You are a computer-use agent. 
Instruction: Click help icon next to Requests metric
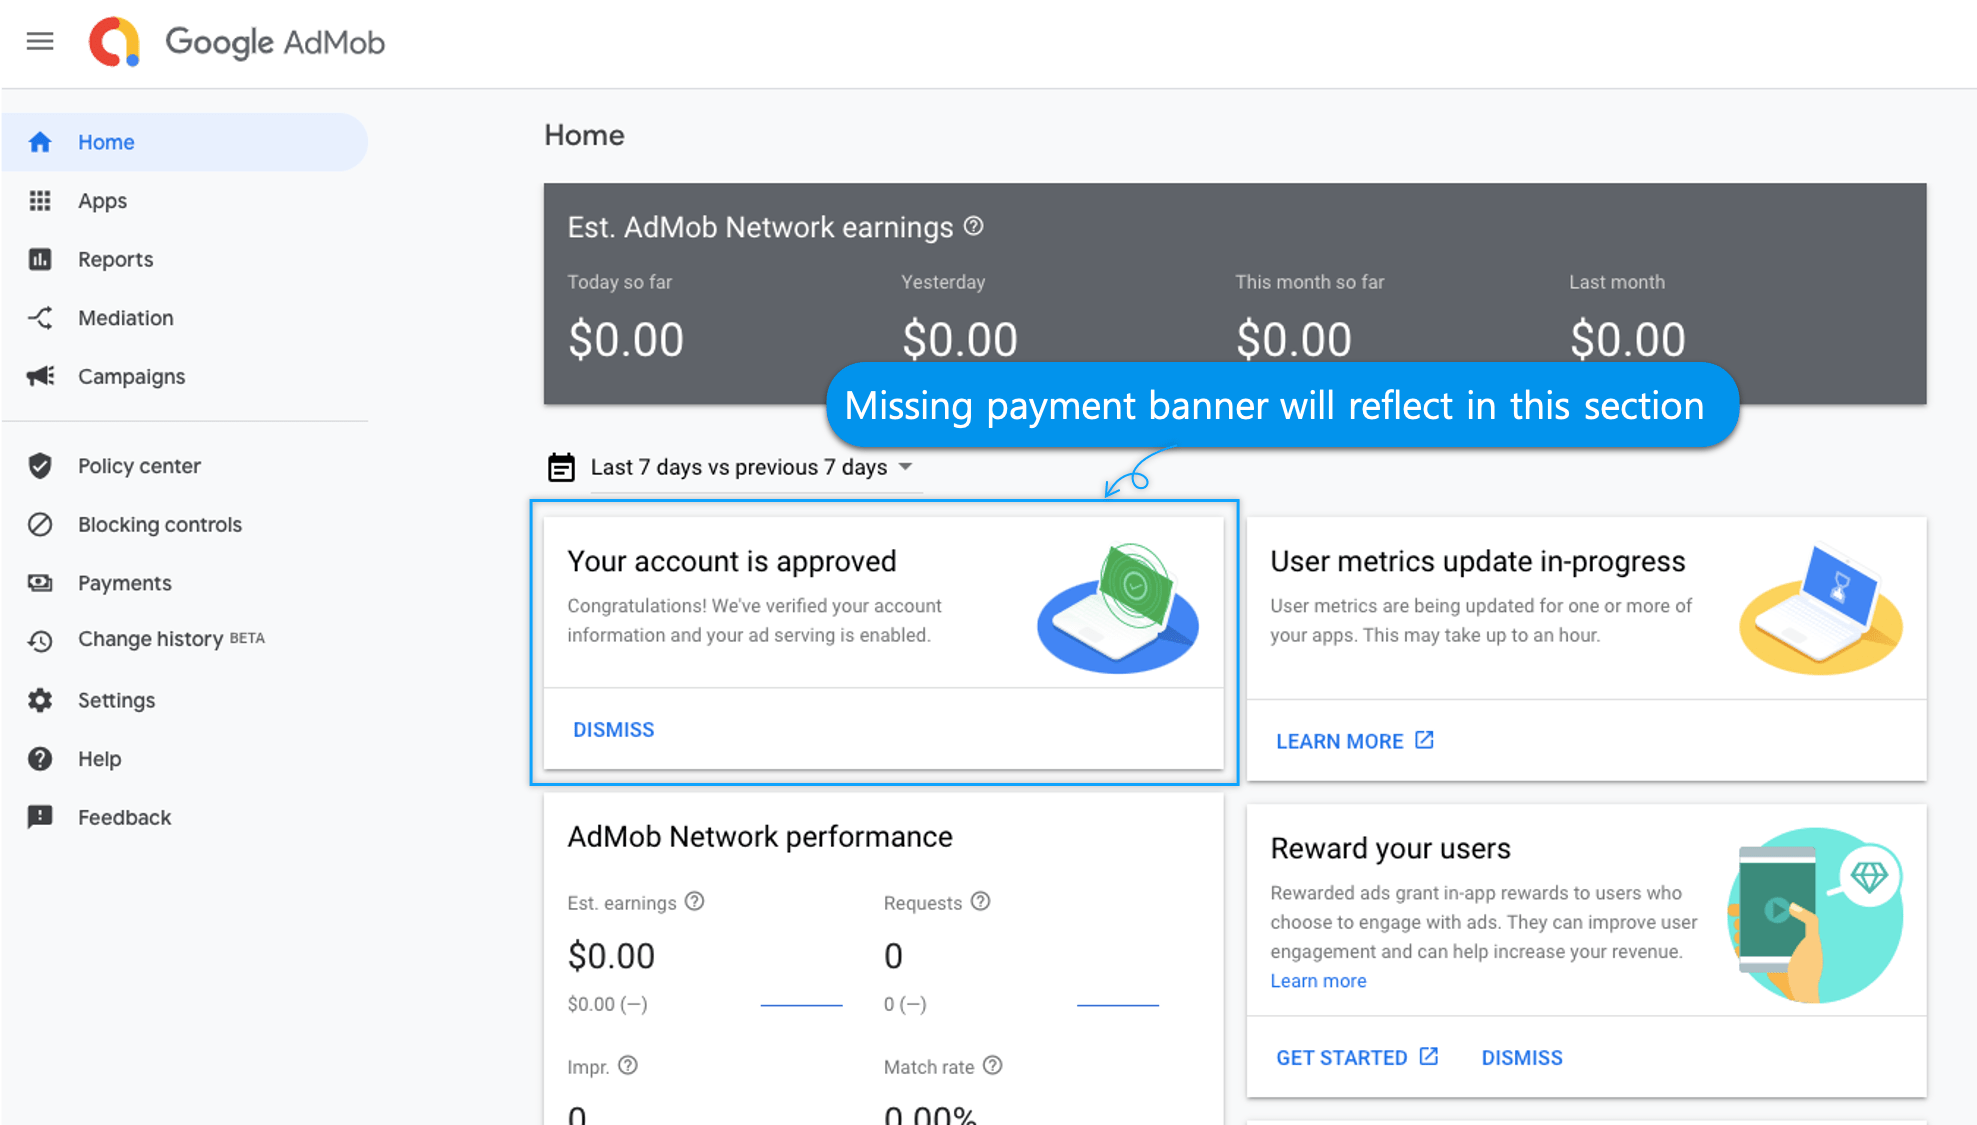pos(980,901)
